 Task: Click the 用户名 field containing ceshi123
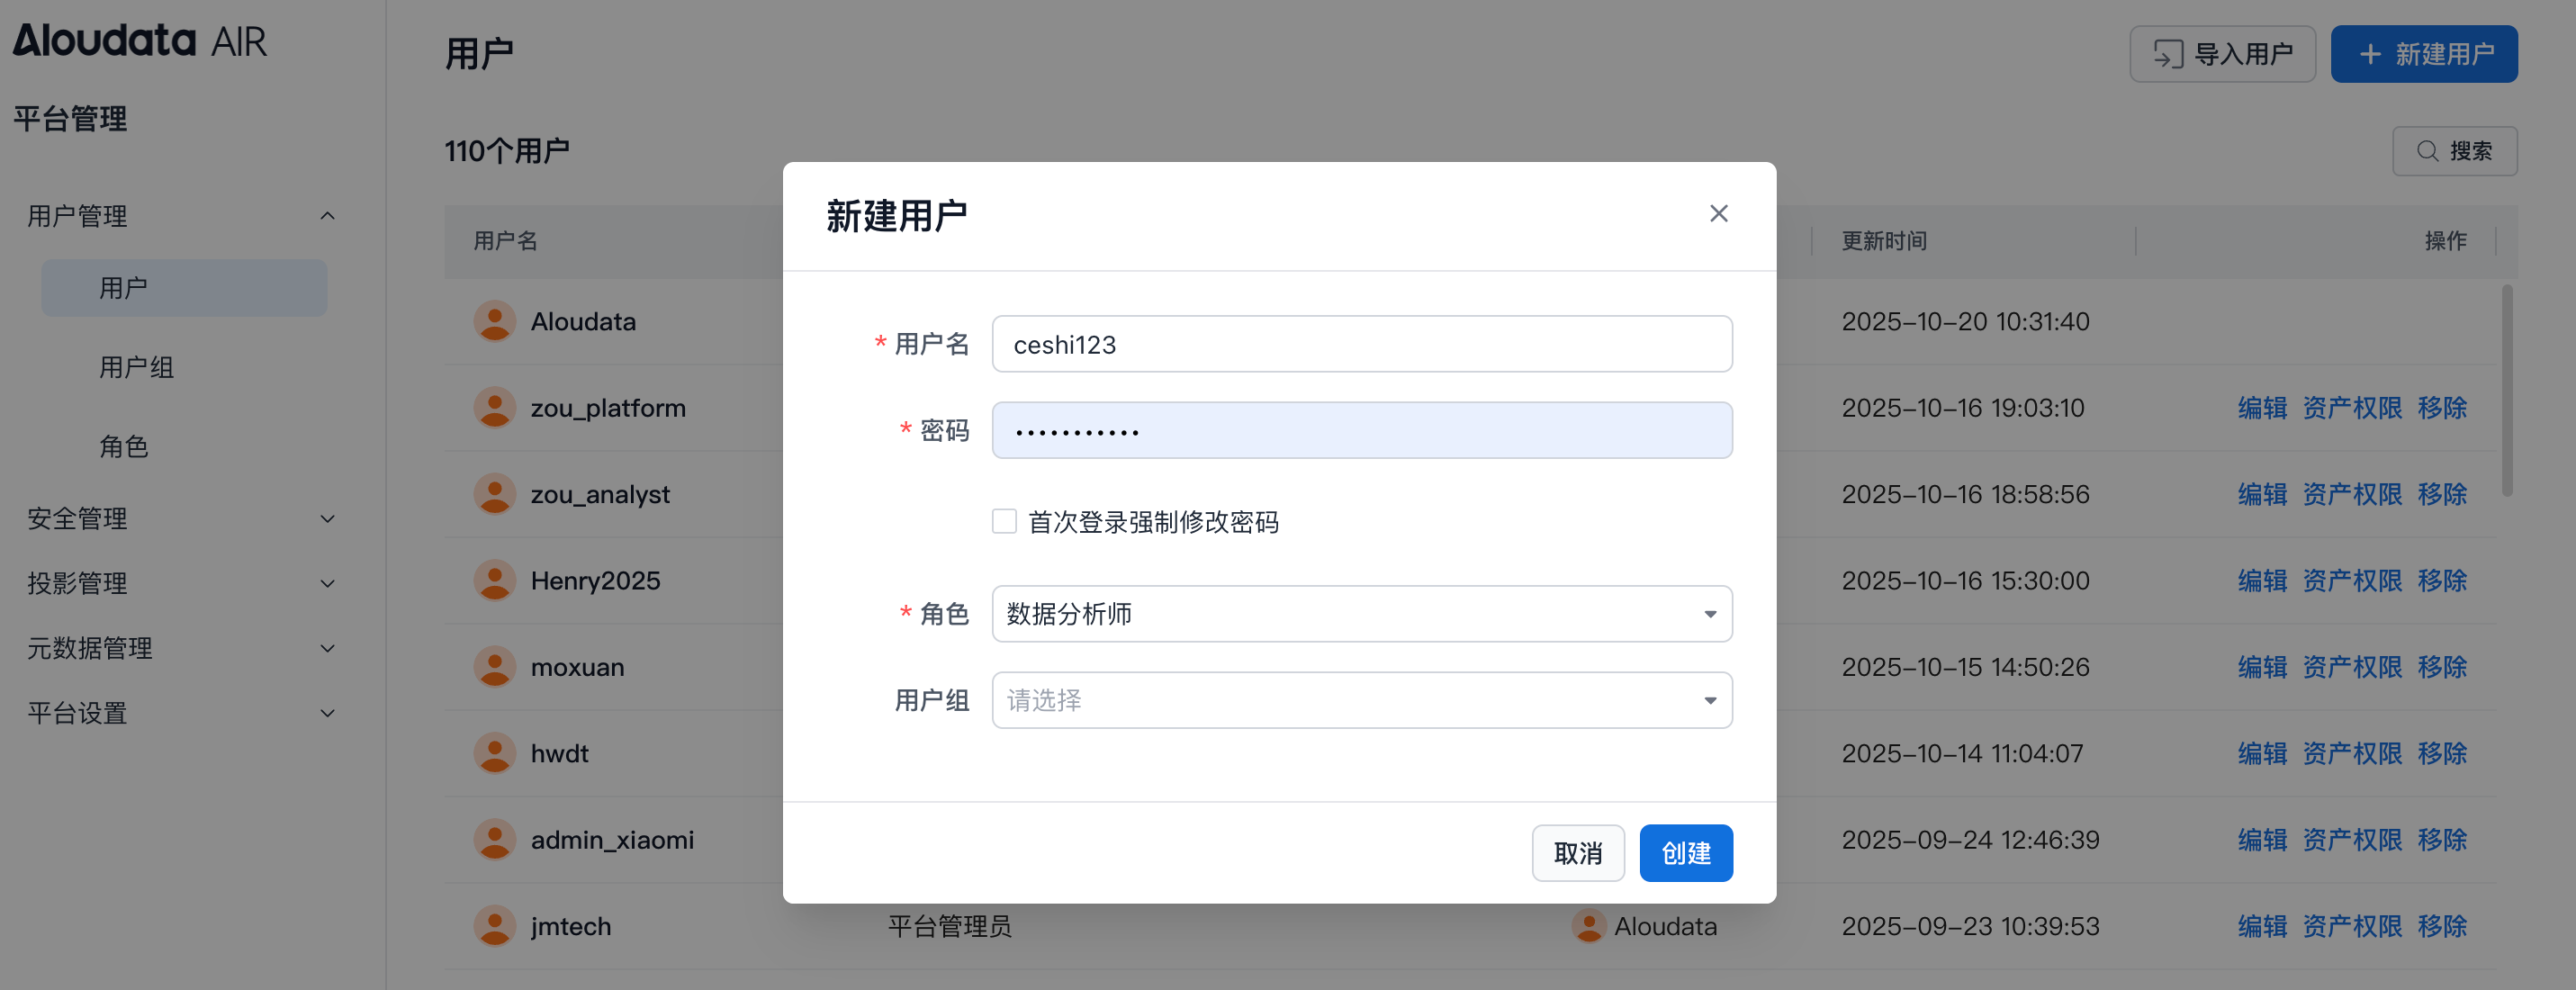pyautogui.click(x=1361, y=345)
